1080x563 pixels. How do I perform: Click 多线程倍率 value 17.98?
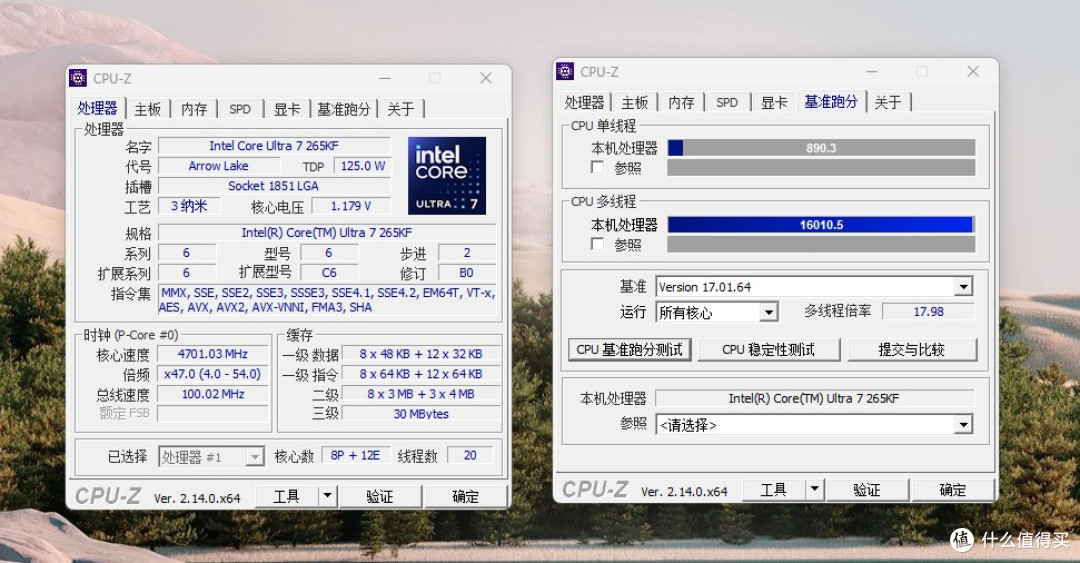928,311
